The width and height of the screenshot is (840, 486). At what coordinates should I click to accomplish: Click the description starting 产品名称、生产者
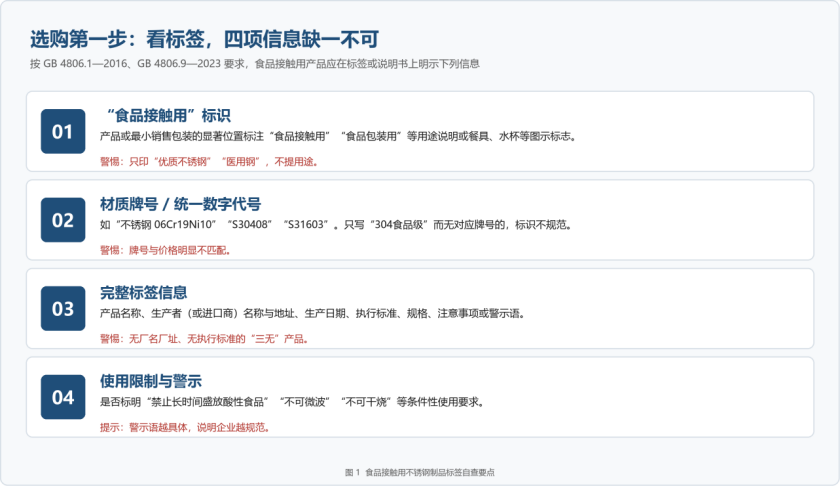tap(313, 313)
